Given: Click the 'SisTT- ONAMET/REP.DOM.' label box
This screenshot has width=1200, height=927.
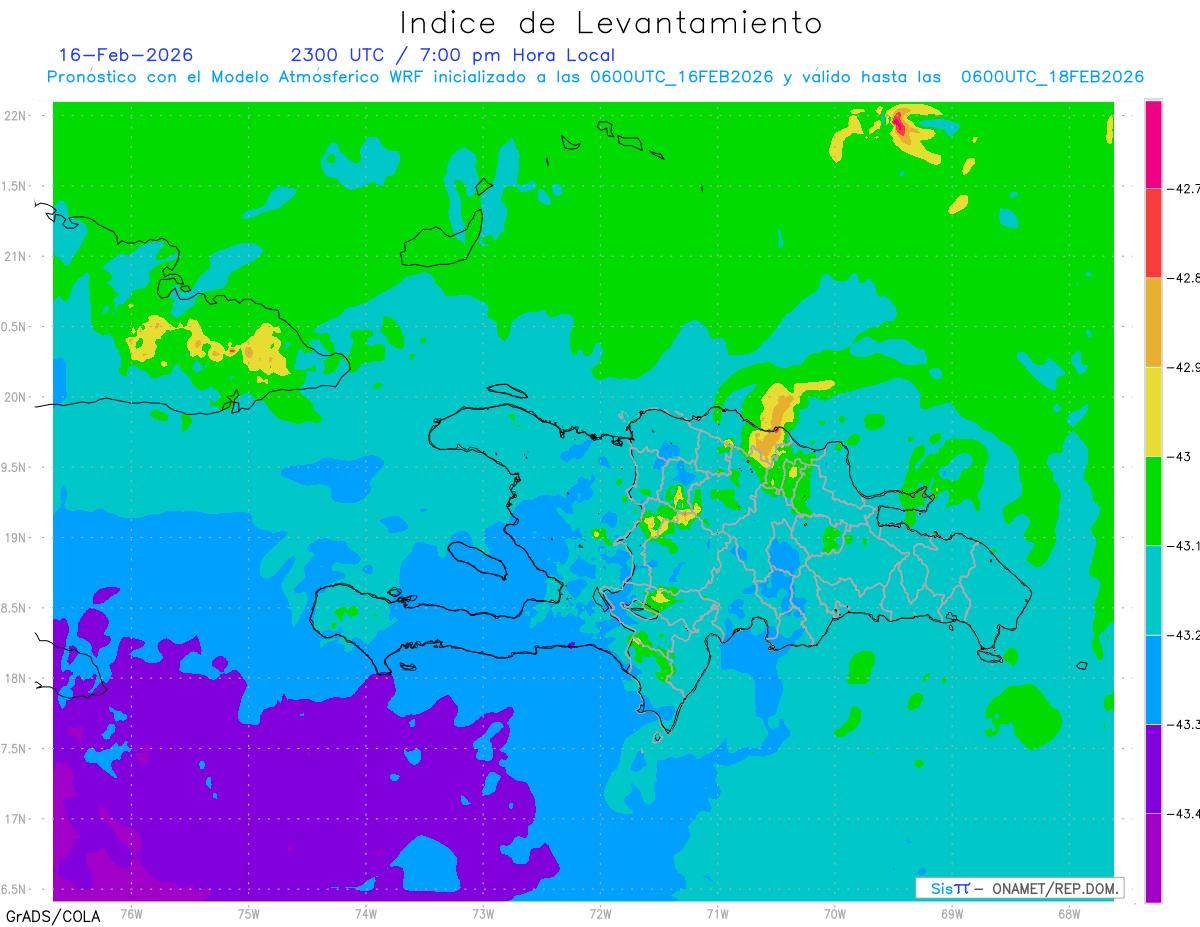Looking at the screenshot, I should (x=1020, y=888).
